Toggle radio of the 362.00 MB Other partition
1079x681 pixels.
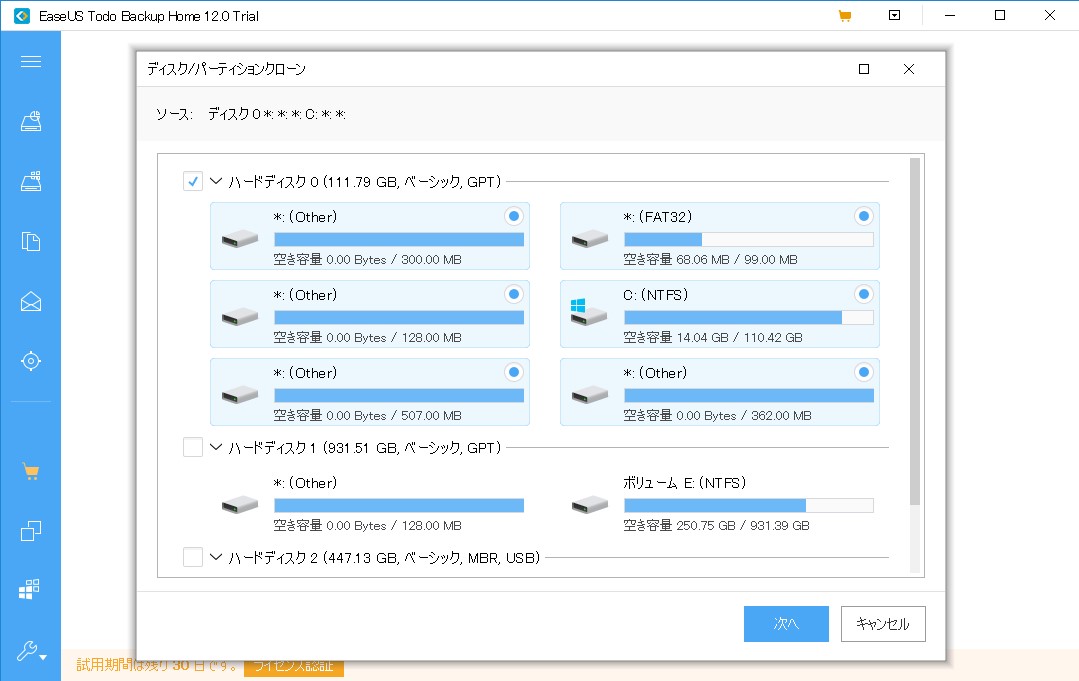864,372
